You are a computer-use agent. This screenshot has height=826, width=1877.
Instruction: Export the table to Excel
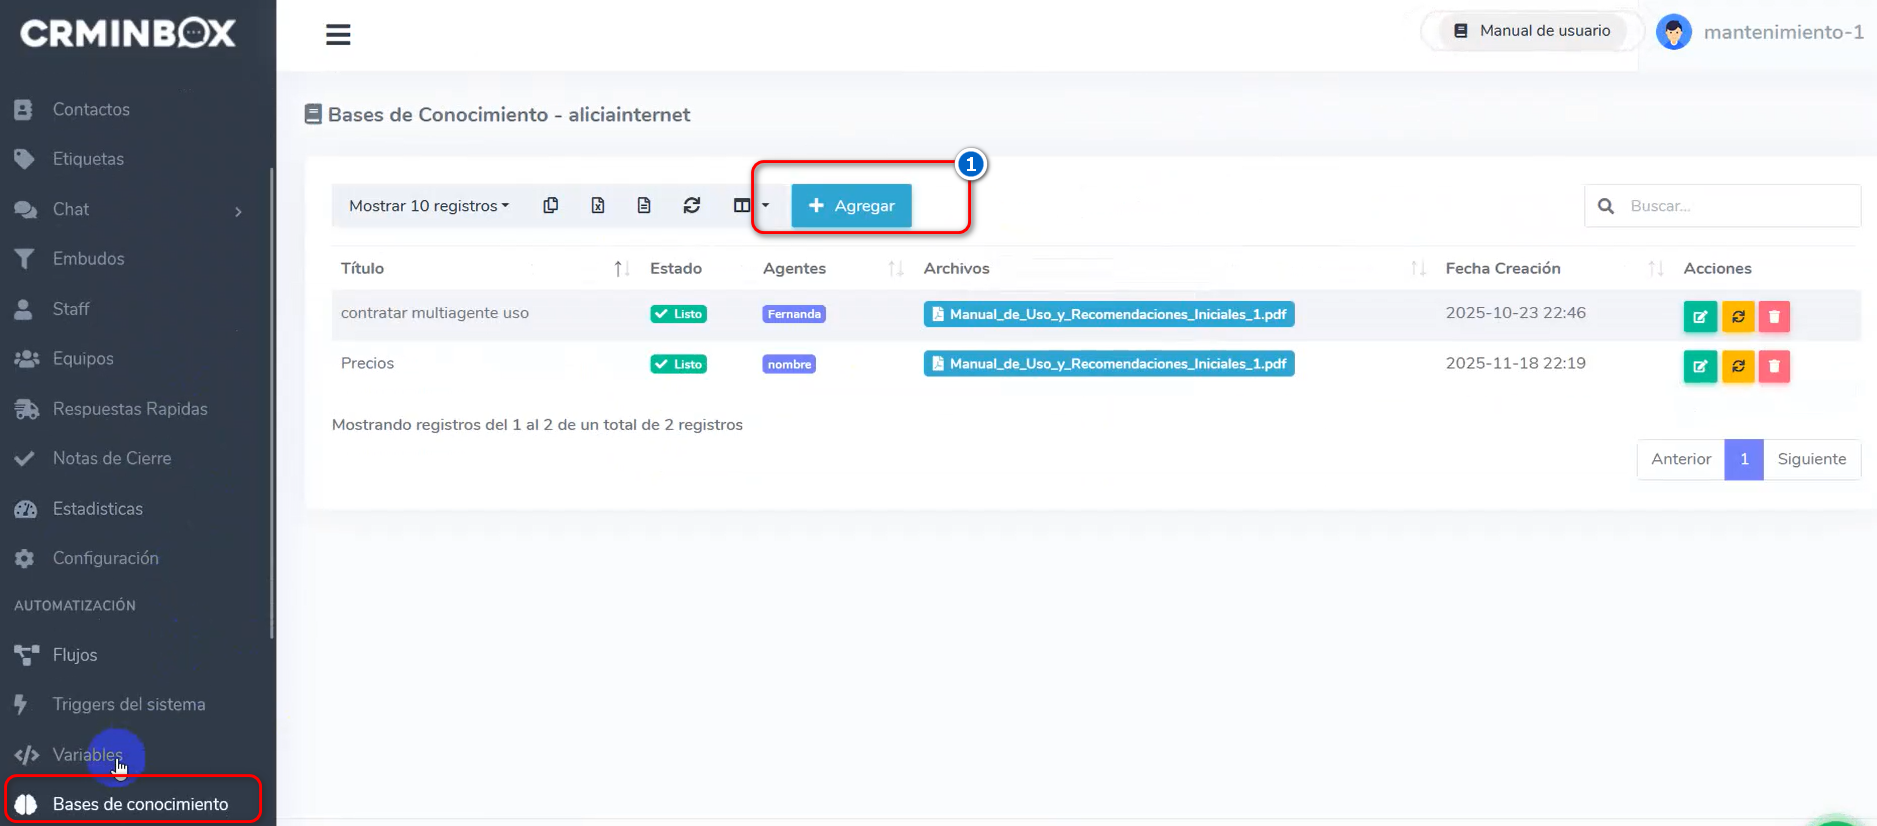pos(597,206)
